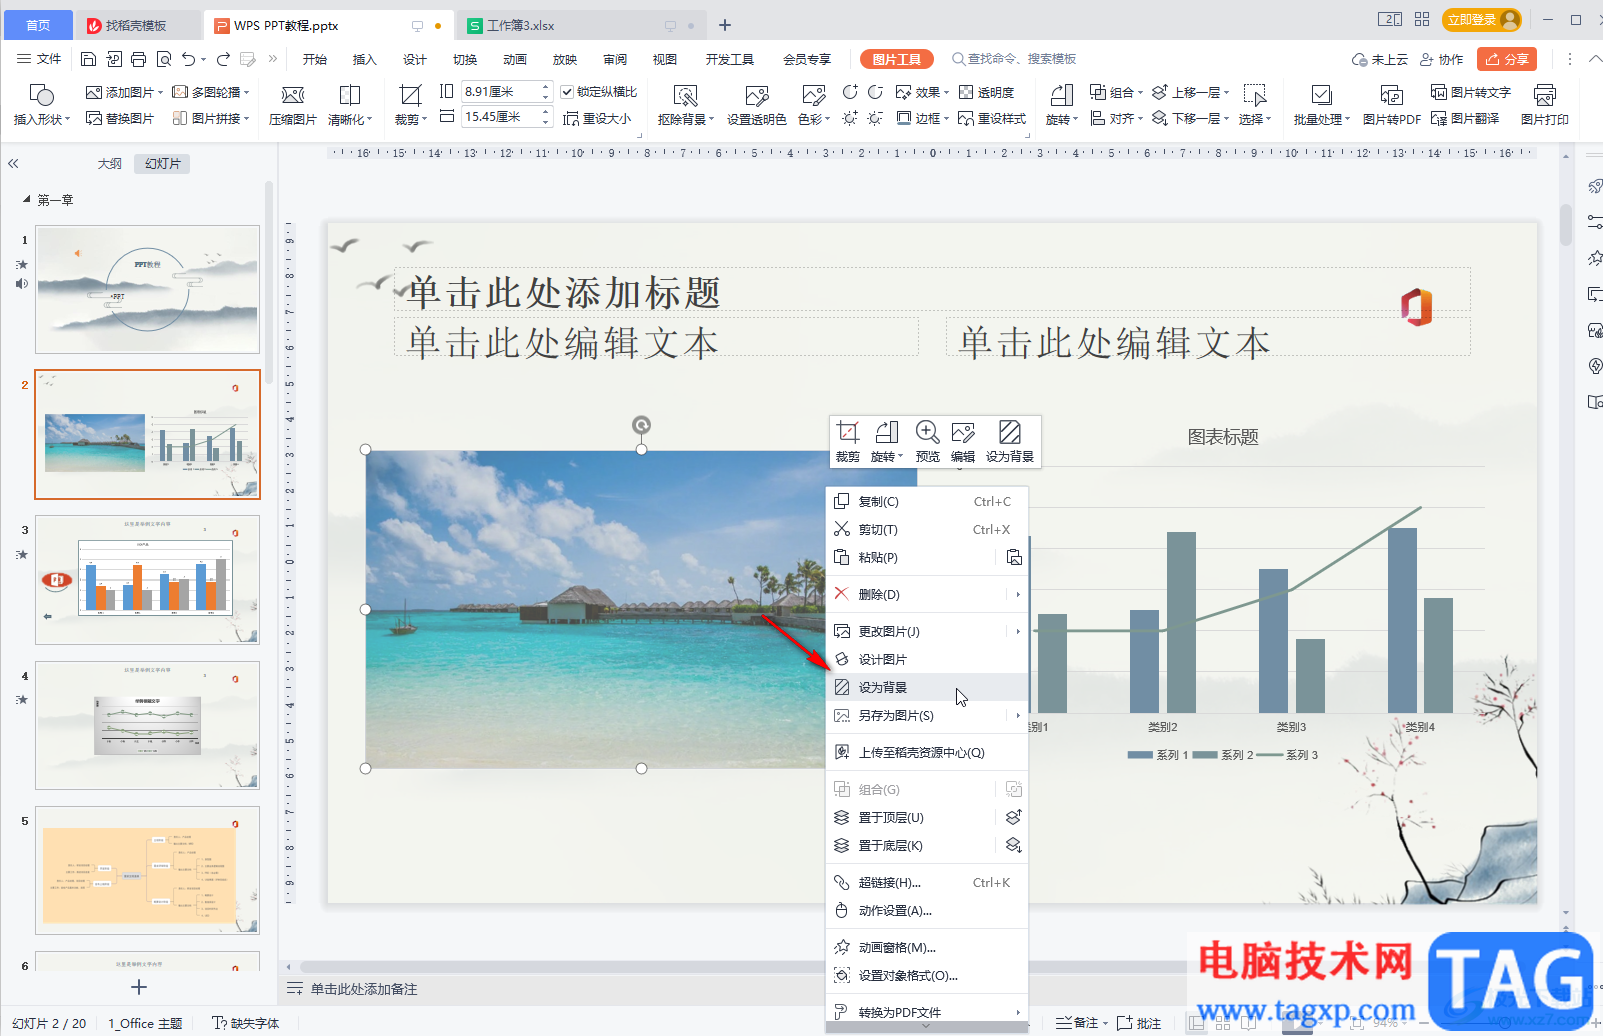
Task: Click the Picture Print (图片打印) icon
Action: pos(1544,104)
